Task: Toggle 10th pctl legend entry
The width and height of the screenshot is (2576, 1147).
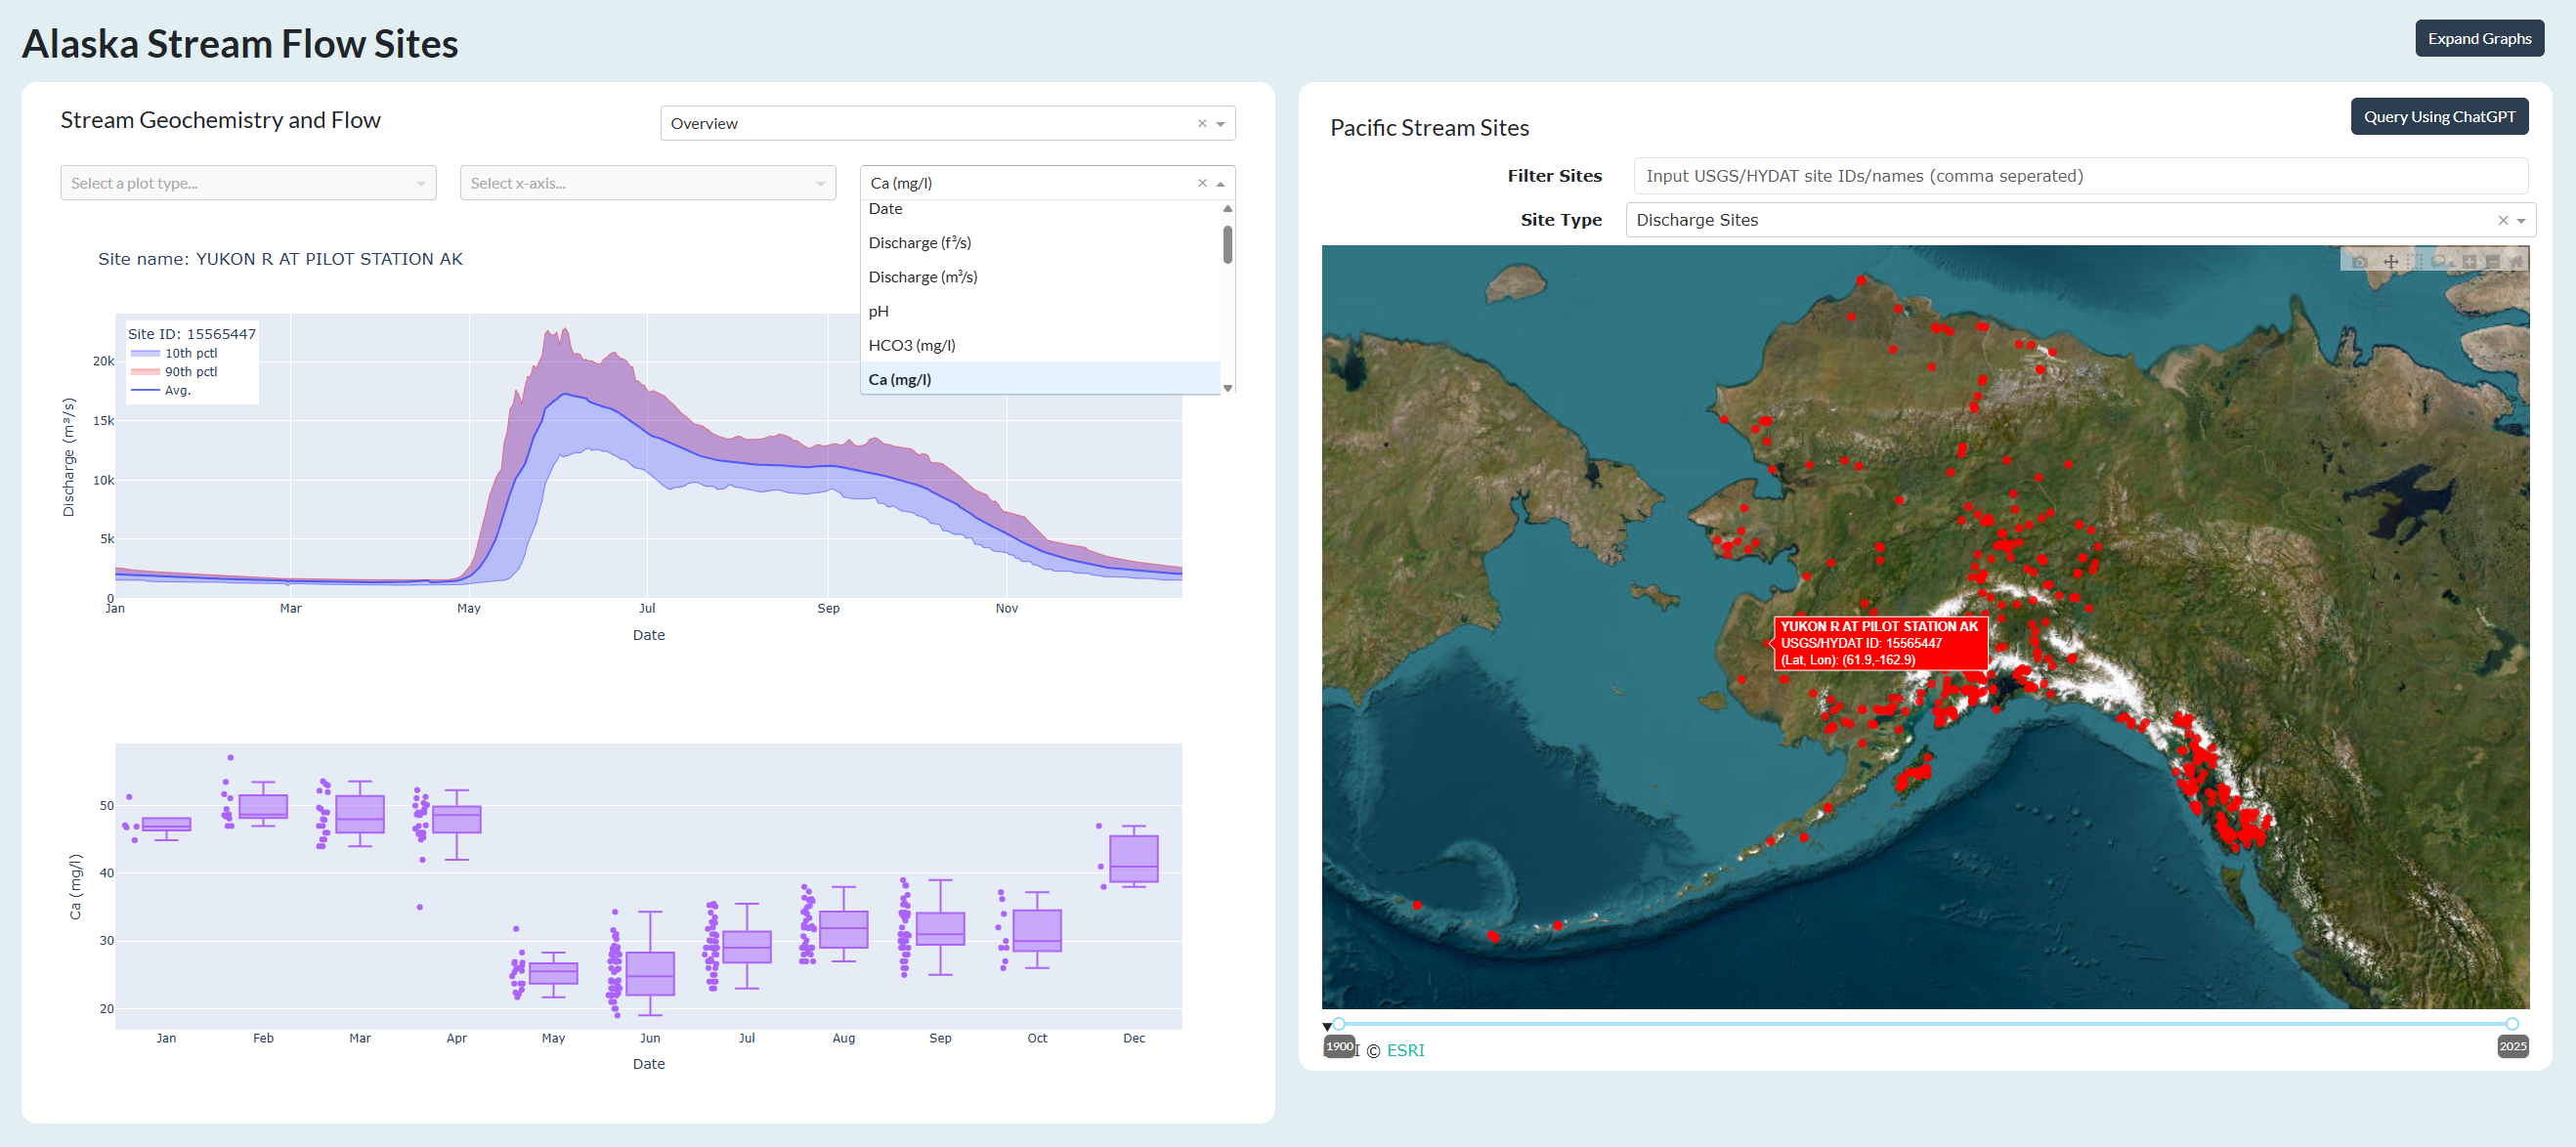Action: (190, 353)
